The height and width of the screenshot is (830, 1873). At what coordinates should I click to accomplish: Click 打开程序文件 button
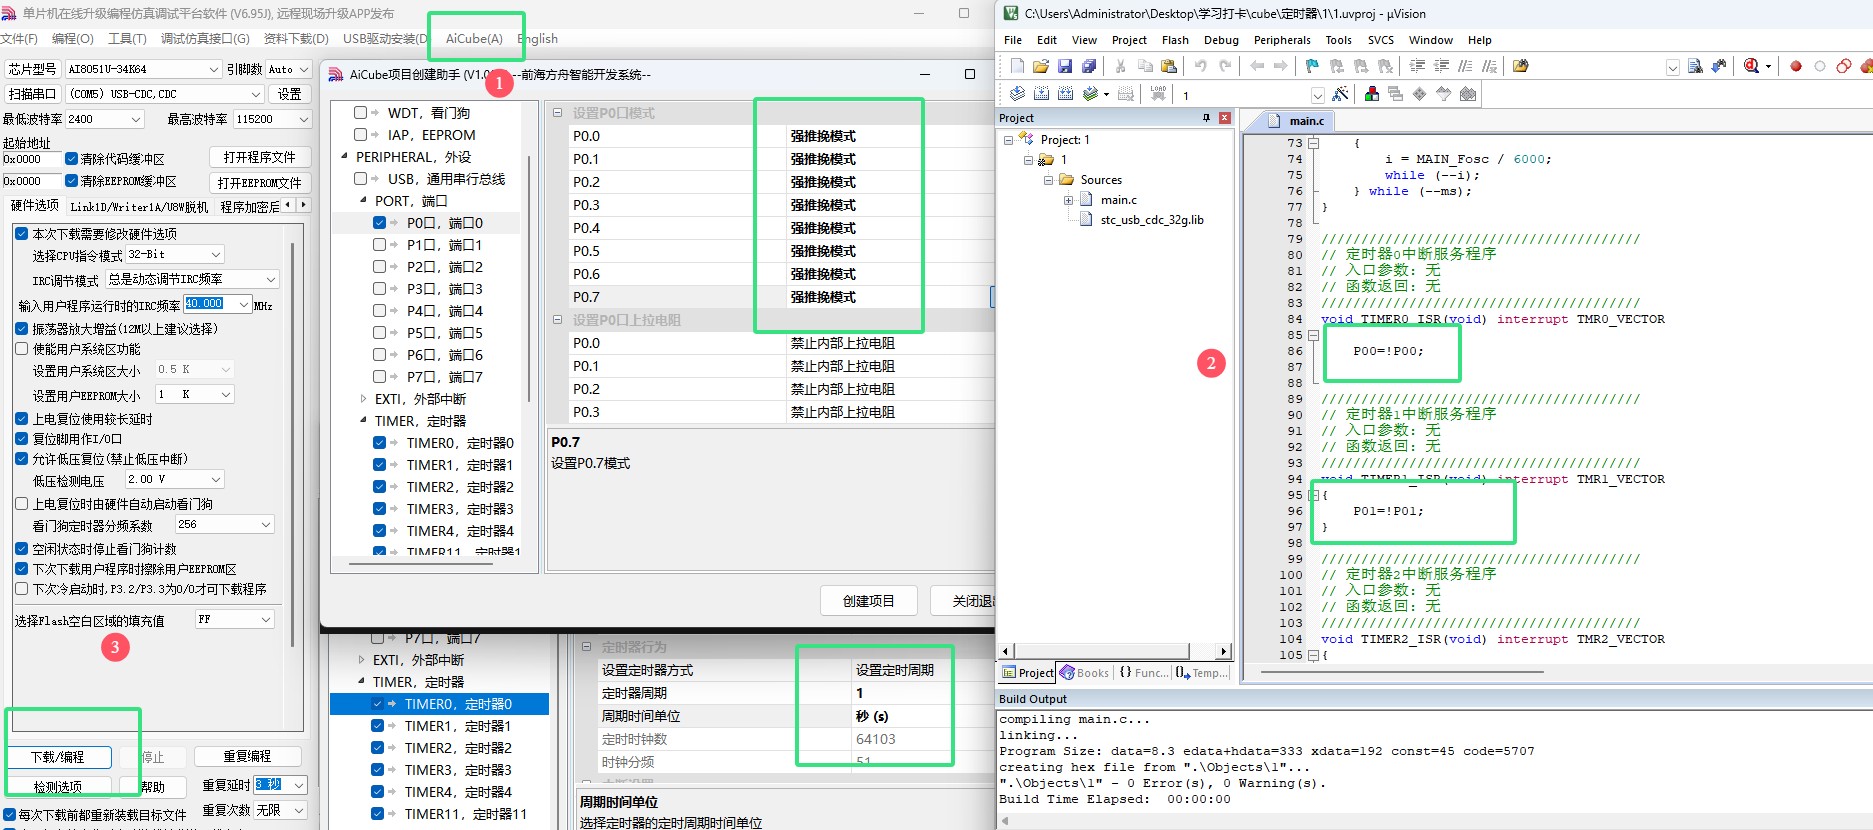259,158
